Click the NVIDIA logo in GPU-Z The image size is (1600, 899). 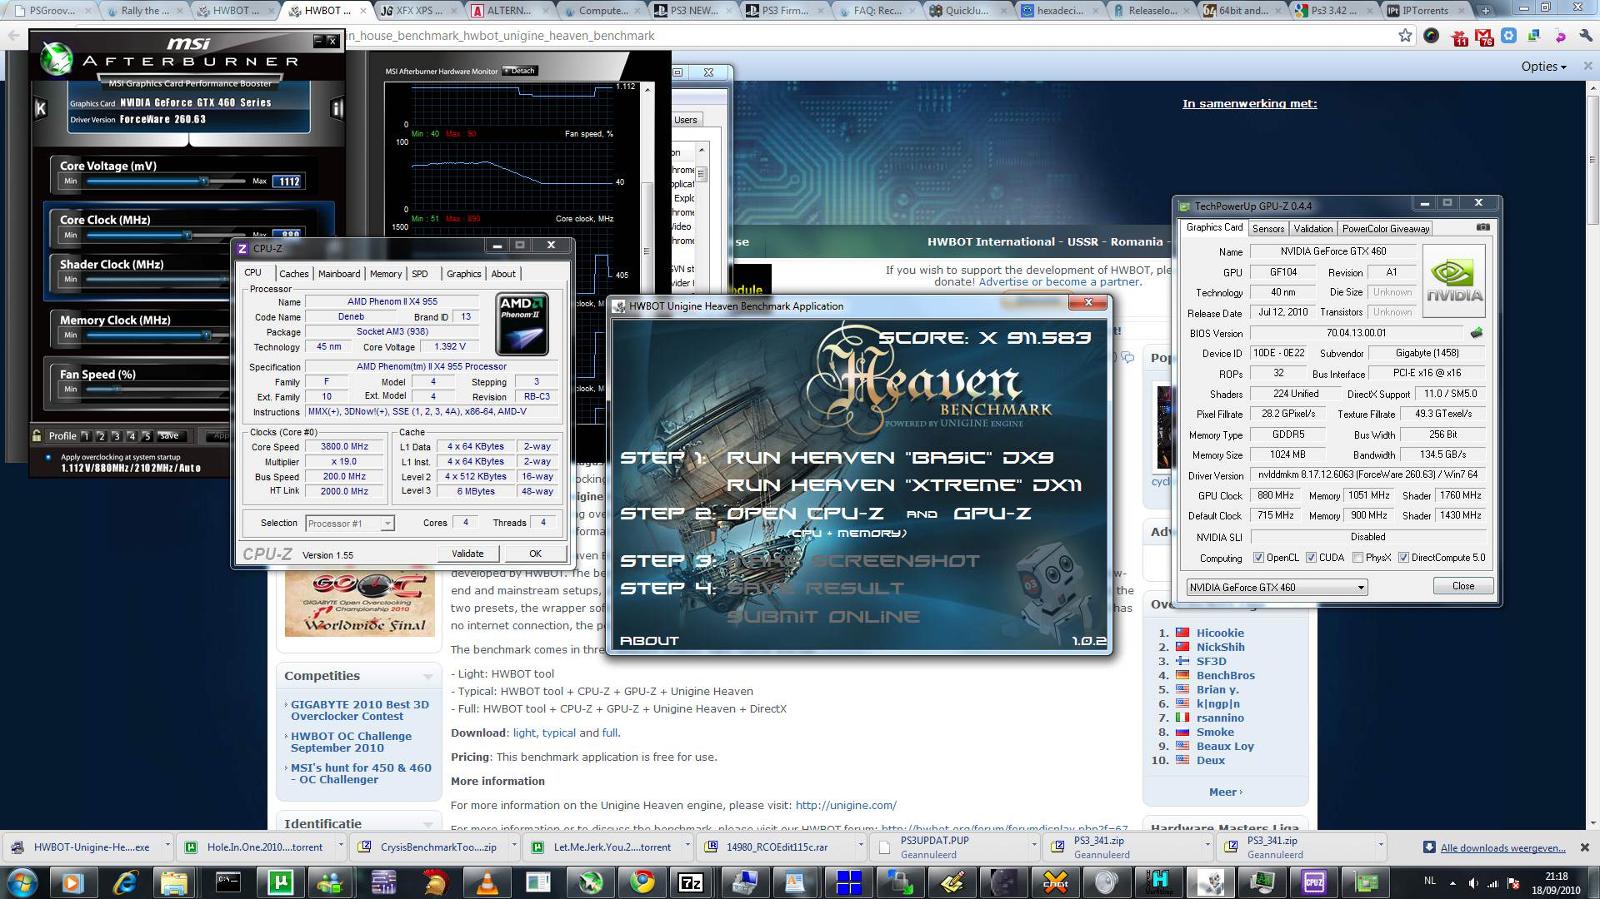(x=1454, y=281)
